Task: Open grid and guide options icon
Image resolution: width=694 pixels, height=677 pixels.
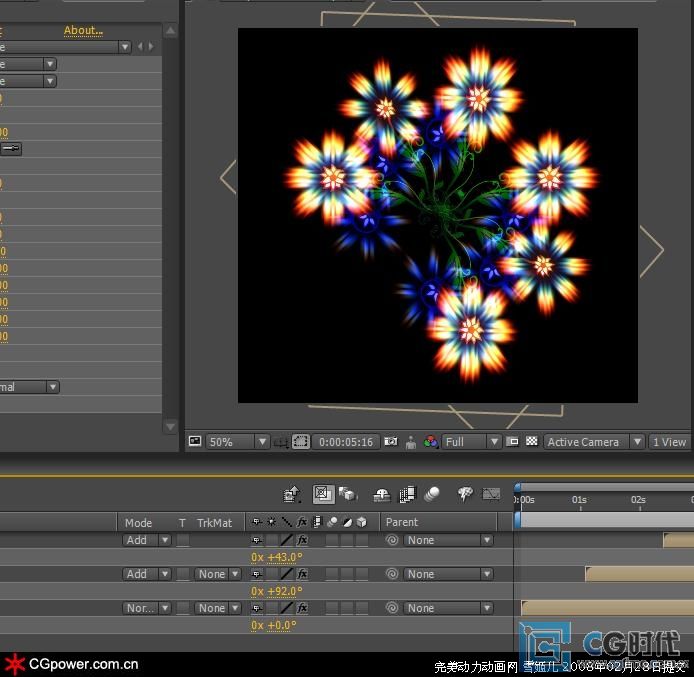Action: tap(281, 442)
